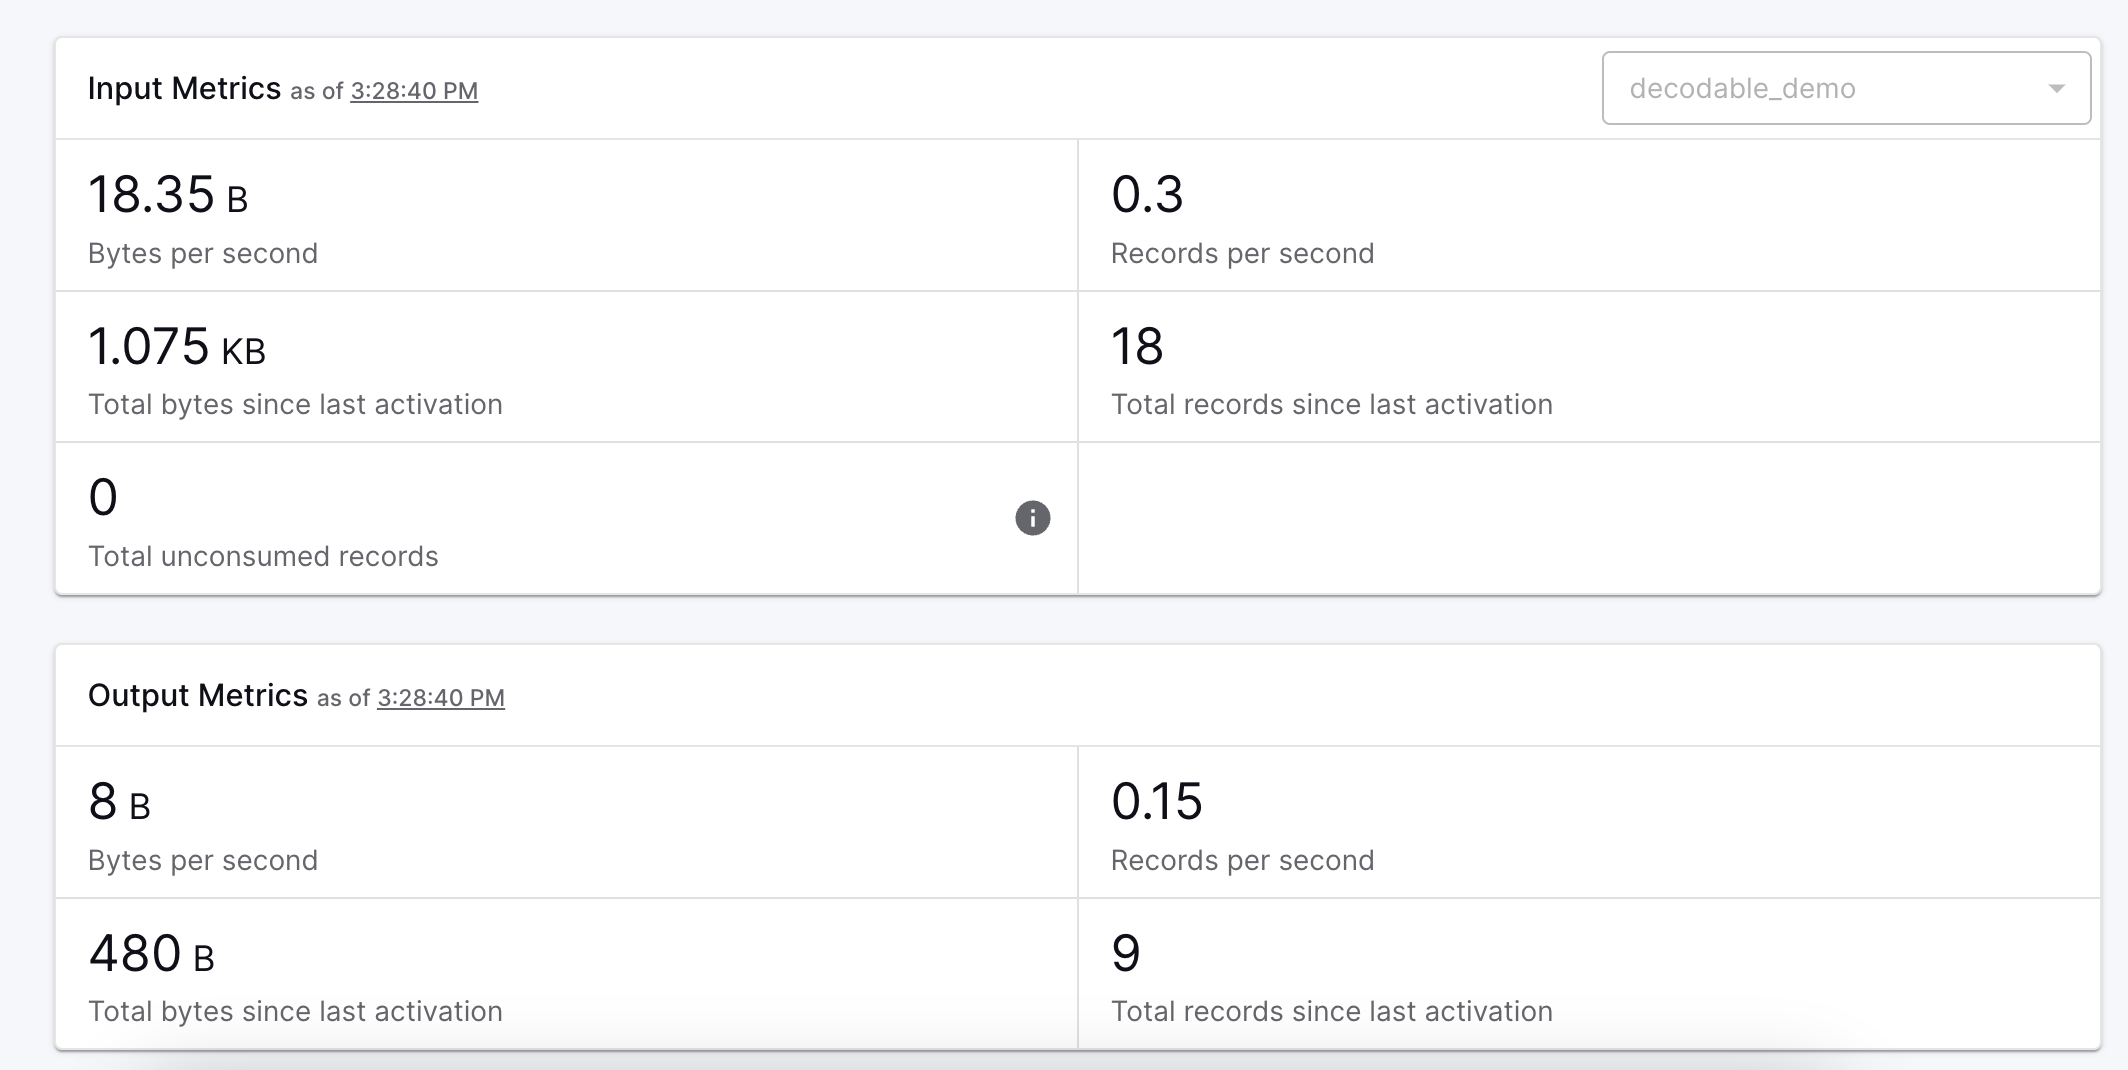
Task: Click the Total unconsumed records label
Action: pyautogui.click(x=263, y=556)
